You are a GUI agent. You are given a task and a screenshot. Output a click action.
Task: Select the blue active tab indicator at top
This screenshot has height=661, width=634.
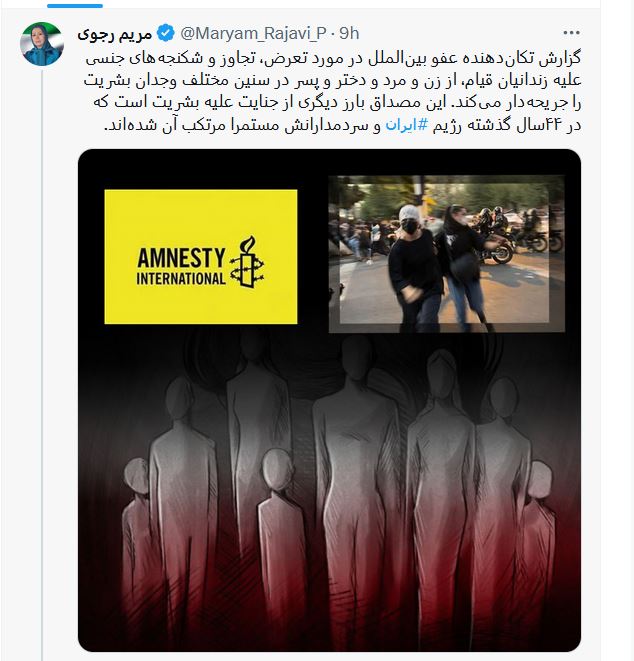click(75, 6)
